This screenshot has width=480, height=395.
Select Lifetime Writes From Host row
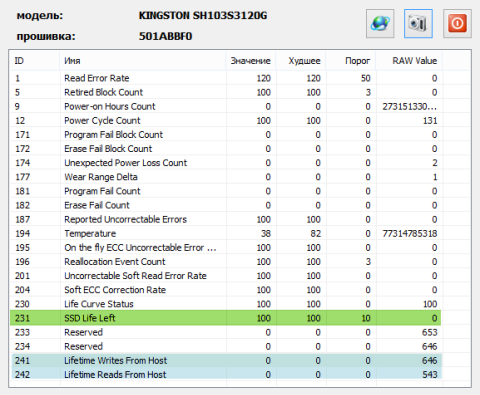226,360
